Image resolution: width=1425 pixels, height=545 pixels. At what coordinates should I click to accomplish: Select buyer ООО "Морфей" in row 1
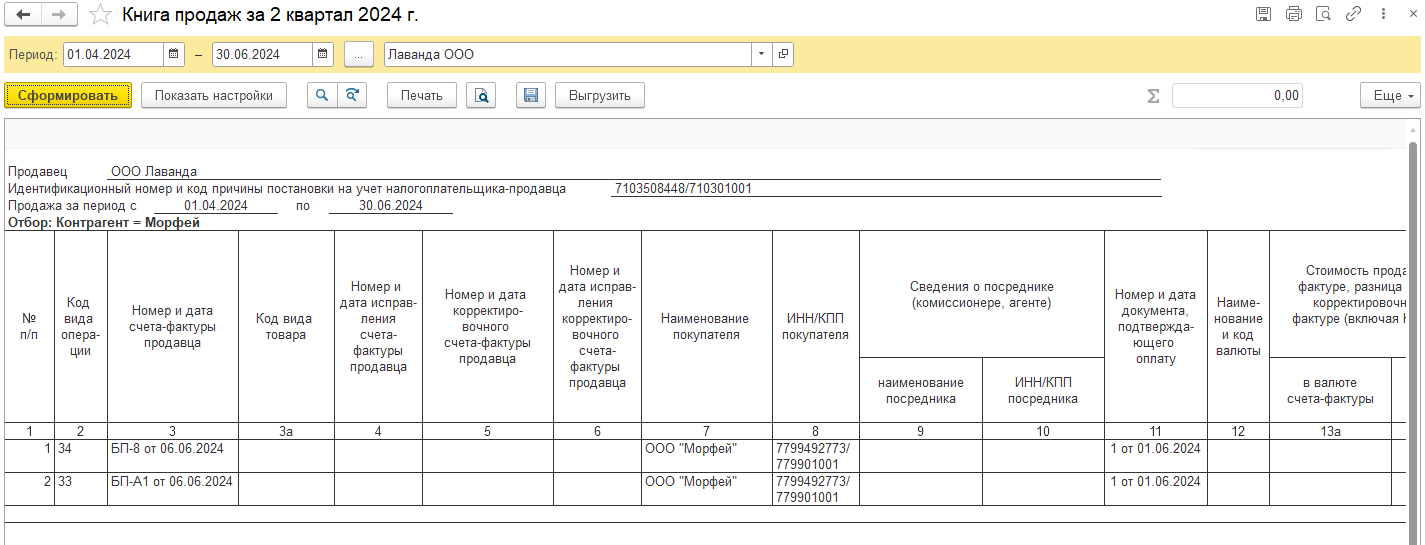707,457
